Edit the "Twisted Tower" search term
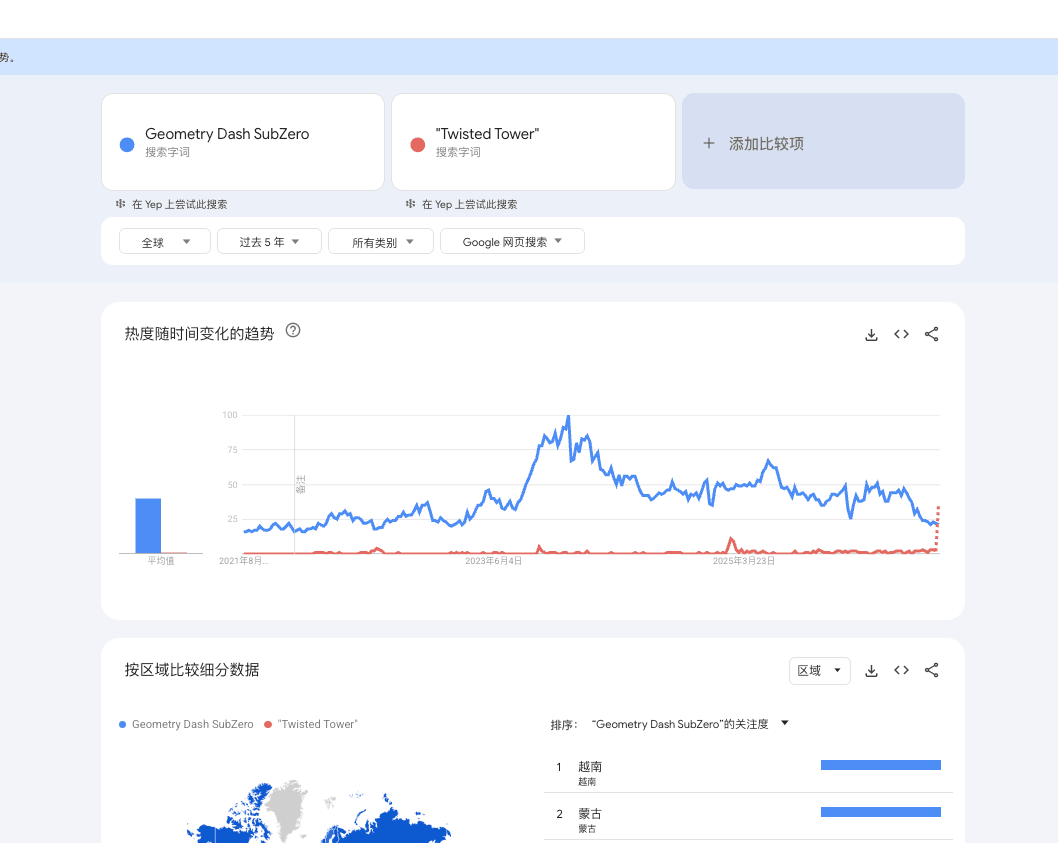Screen dimensions: 1058x843 533,142
